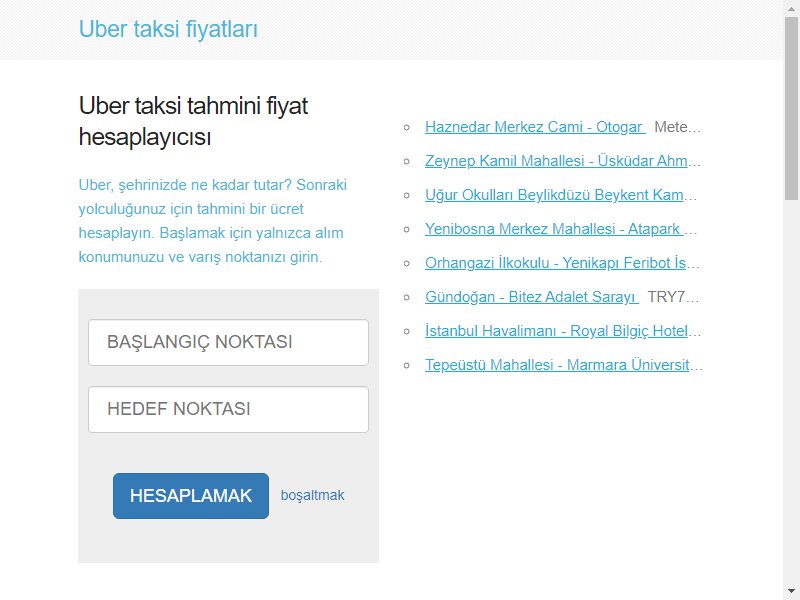800x600 pixels.
Task: Click the Uber taksi tahmini fiyat hesaplayıcısı heading
Action: (x=193, y=121)
